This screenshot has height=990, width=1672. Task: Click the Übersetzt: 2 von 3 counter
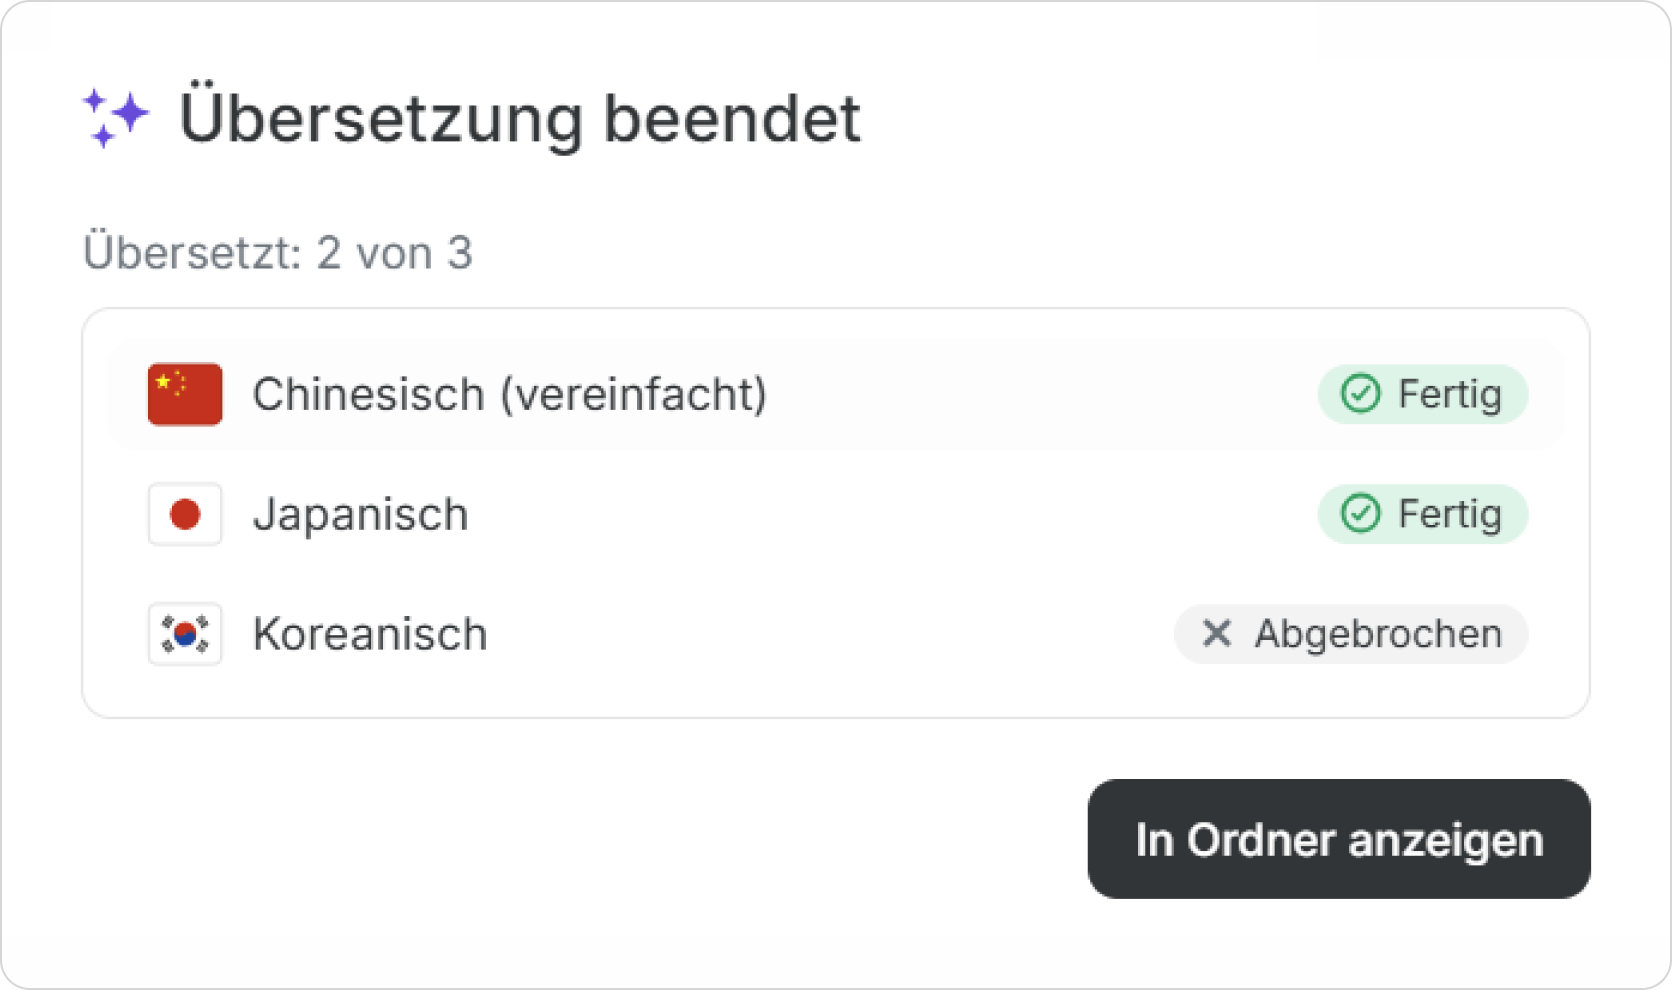point(277,253)
